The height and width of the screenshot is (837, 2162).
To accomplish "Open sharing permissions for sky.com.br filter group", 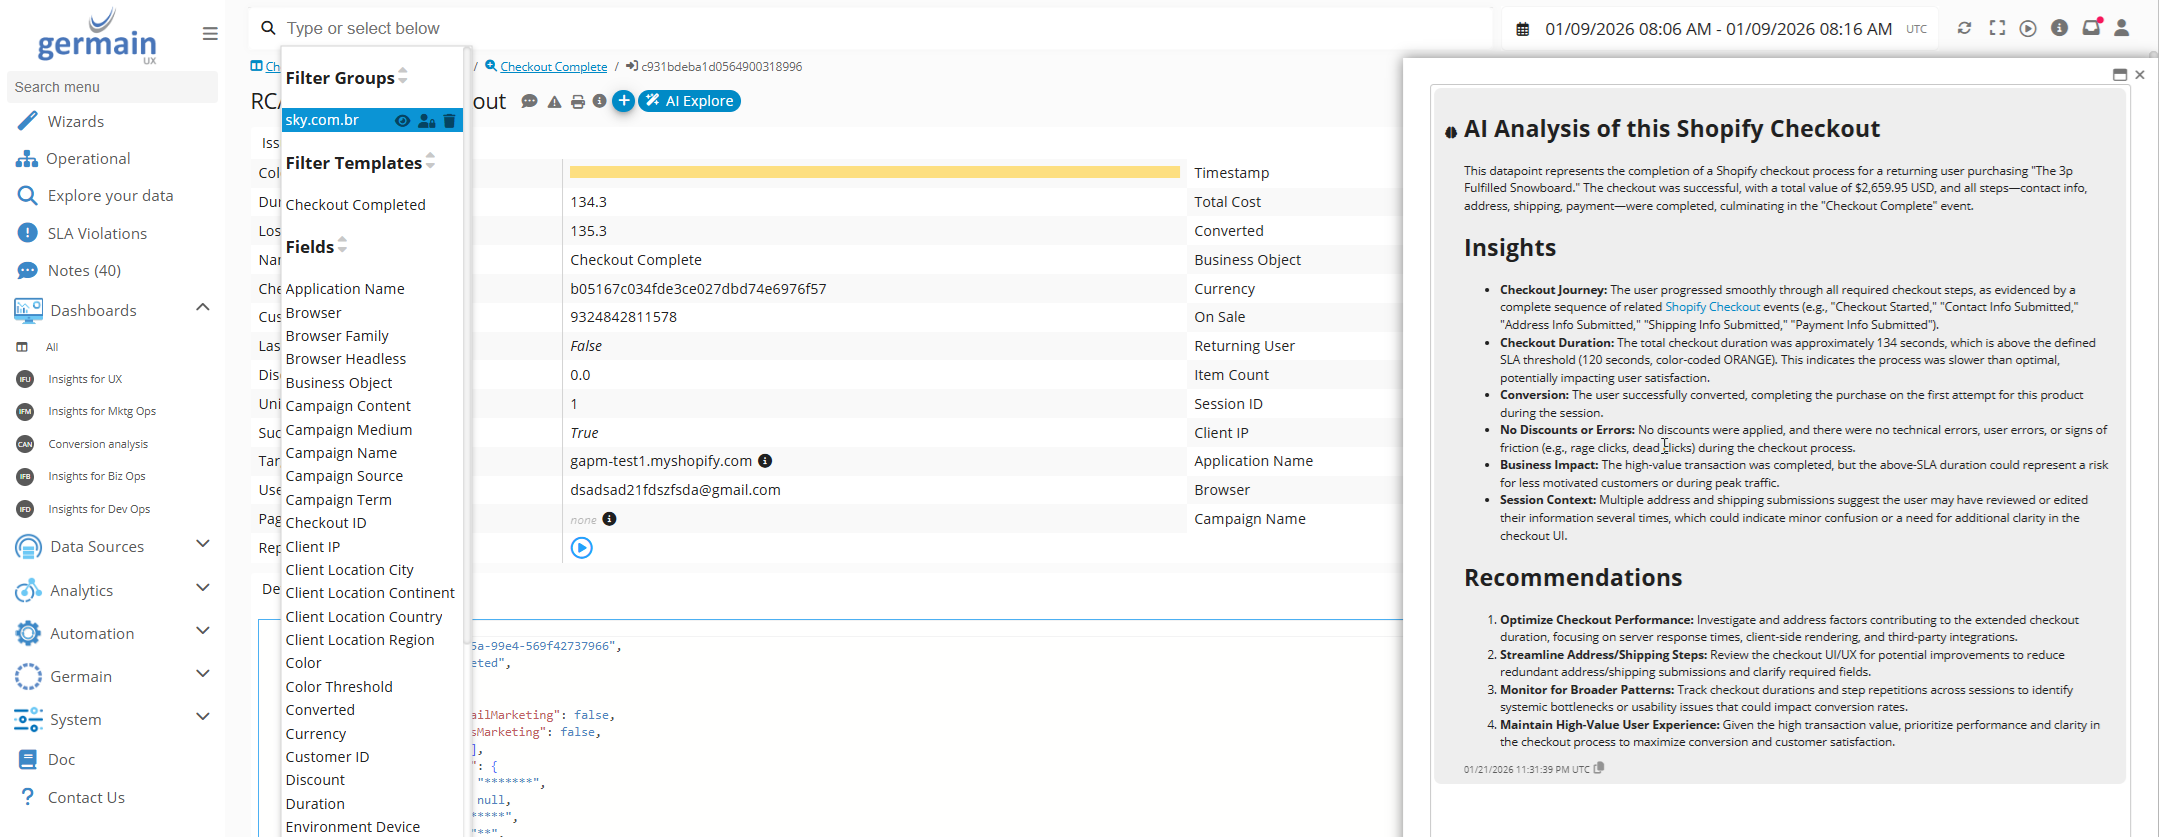I will click(x=427, y=120).
